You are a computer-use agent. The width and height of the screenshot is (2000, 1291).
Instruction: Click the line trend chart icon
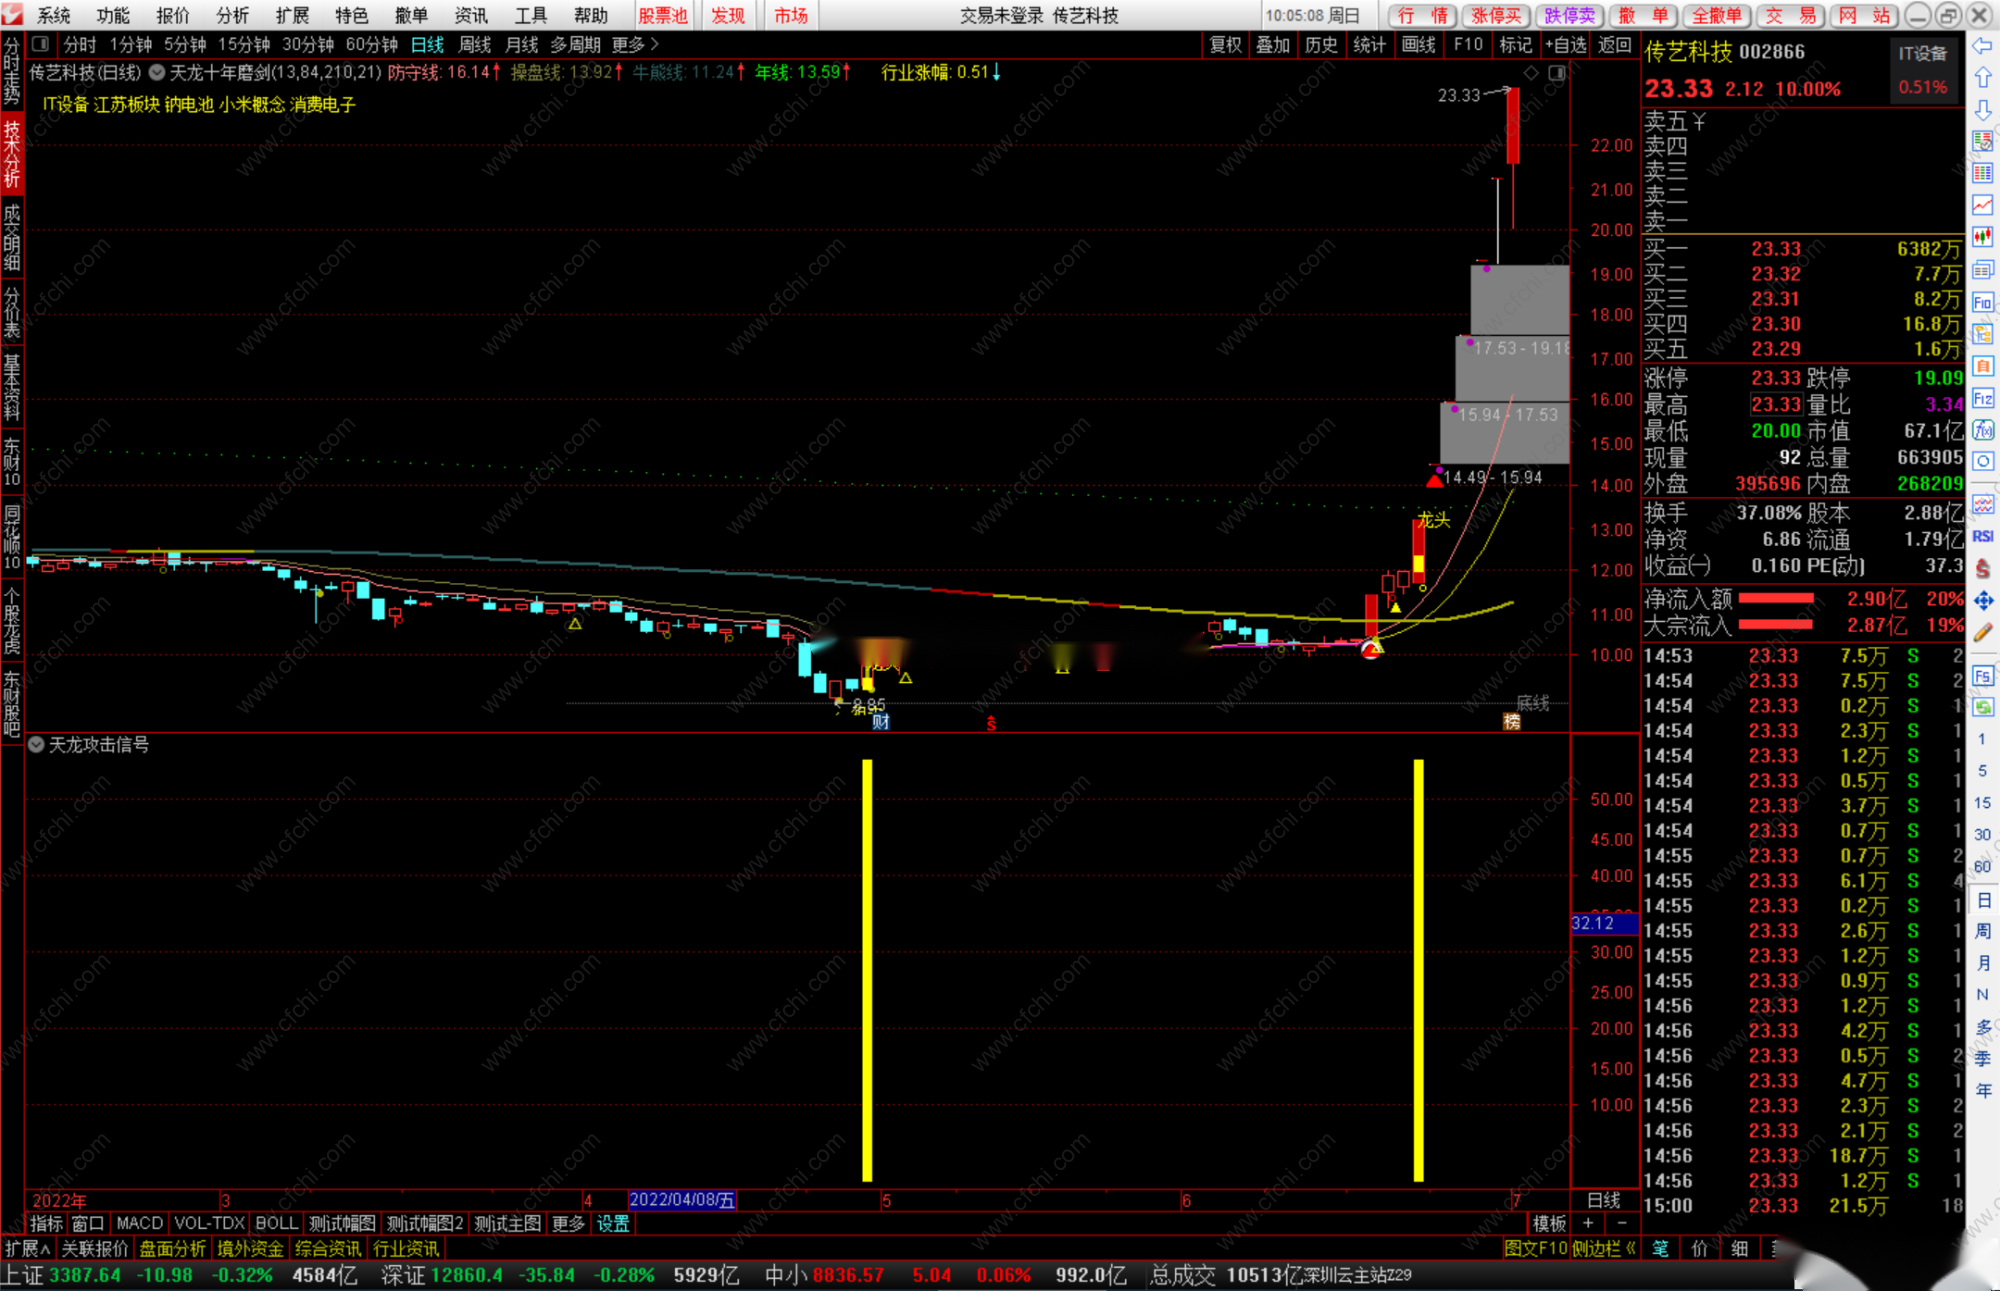[1983, 205]
